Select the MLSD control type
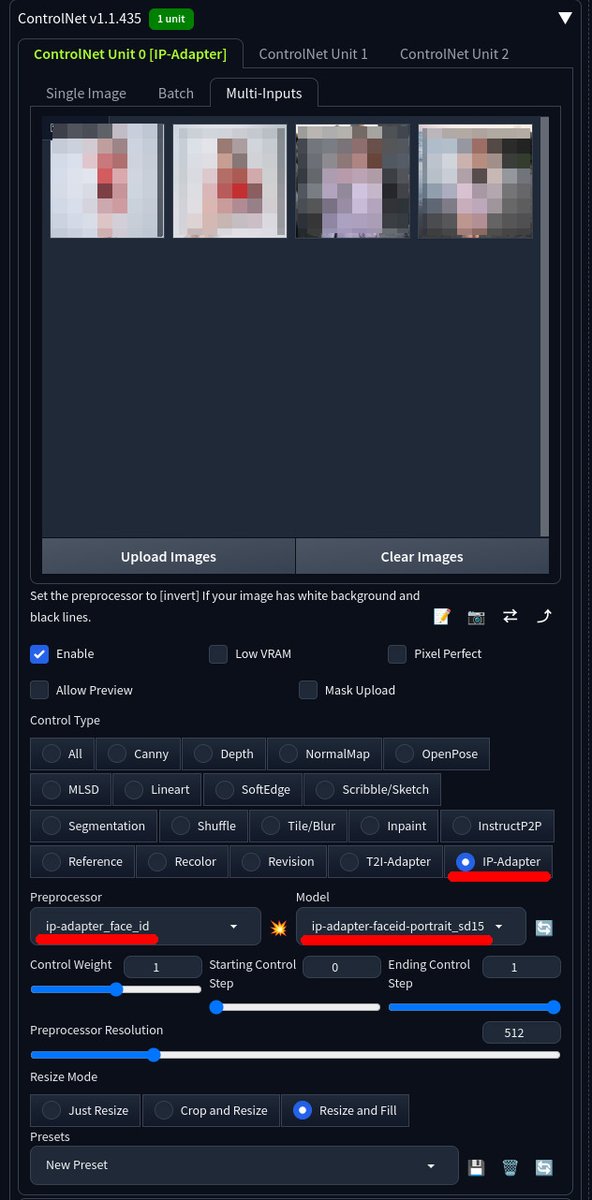The image size is (592, 1200). point(71,789)
